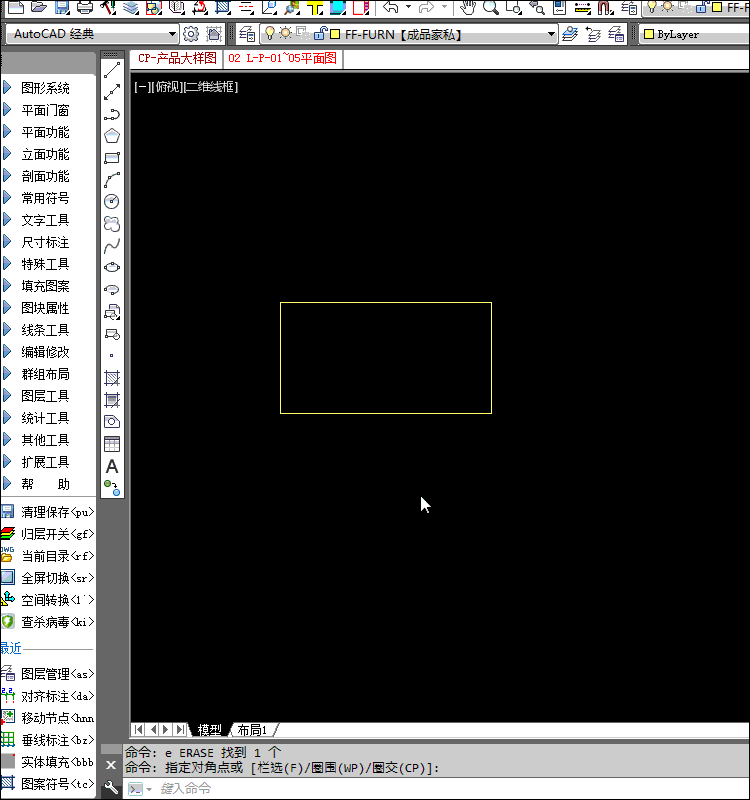Switch to 布局1 layout tab
Screen dimensions: 750x800
(x=252, y=730)
